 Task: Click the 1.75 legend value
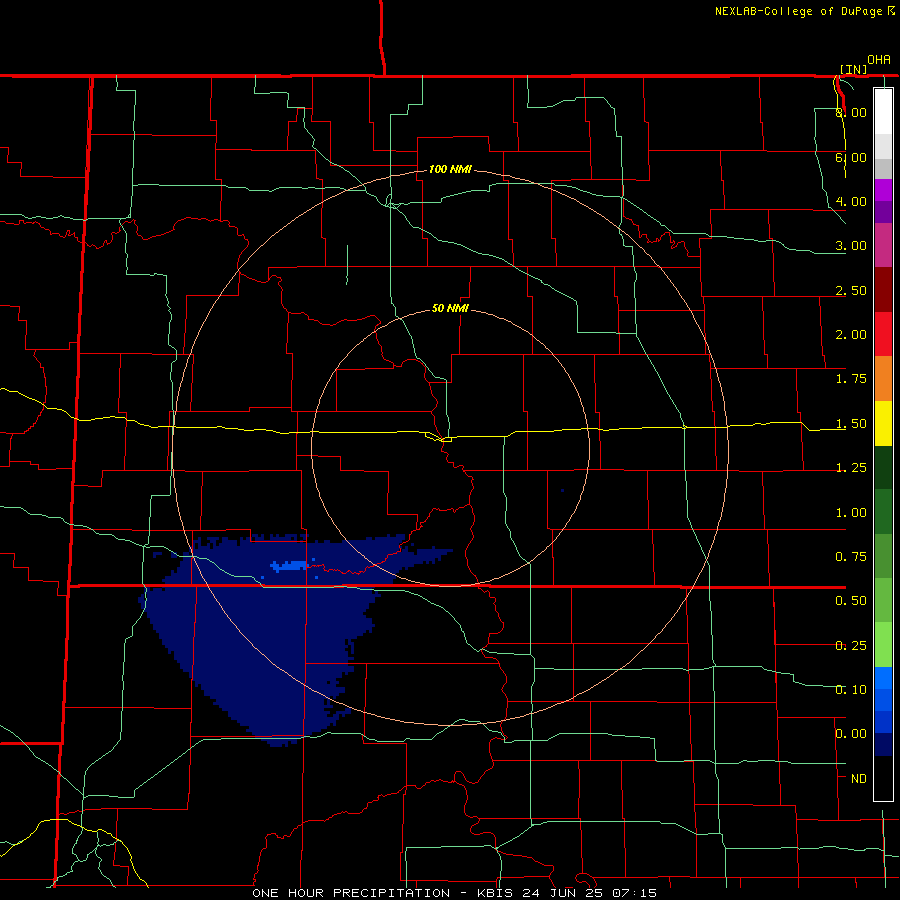point(851,379)
